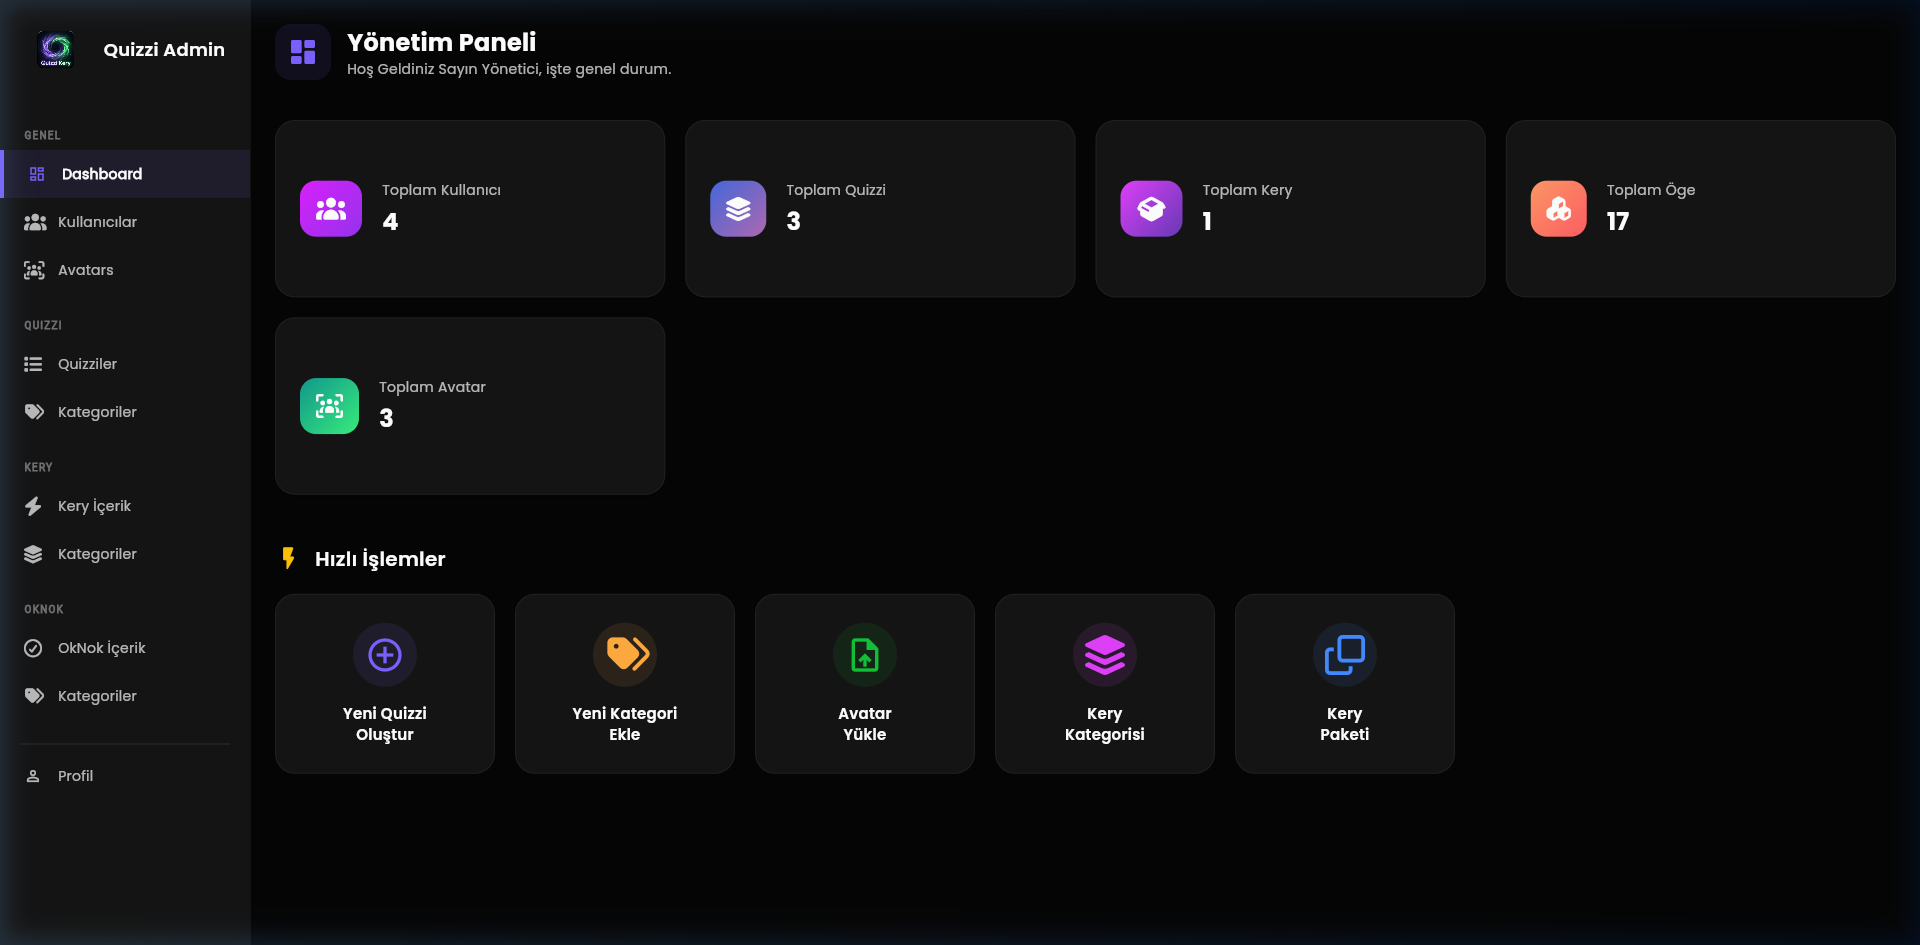
Task: Select the Dashboard grid icon in sidebar
Action: [36, 173]
